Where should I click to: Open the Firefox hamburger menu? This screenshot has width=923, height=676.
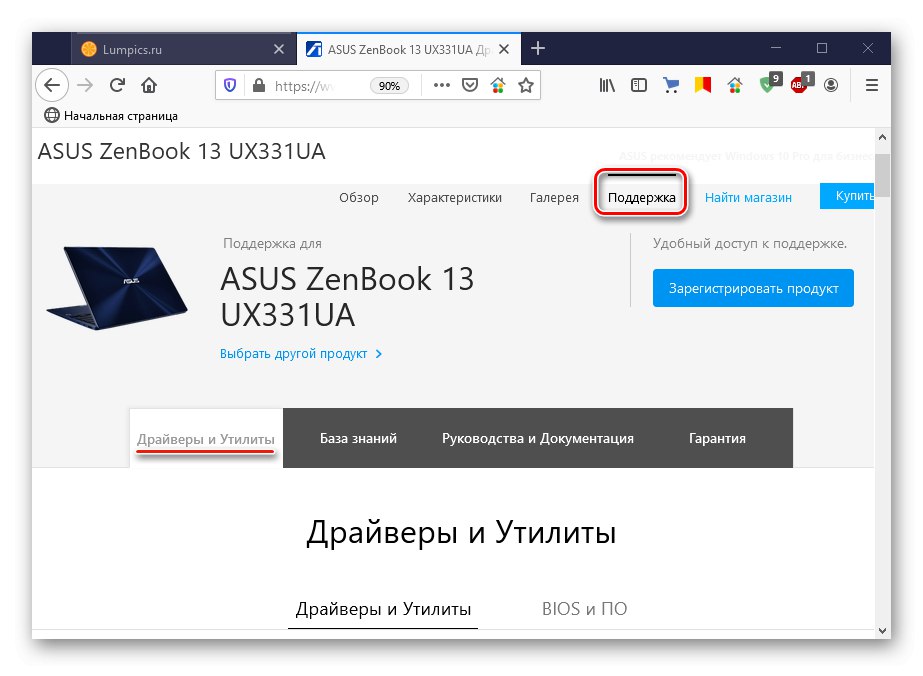pos(872,85)
